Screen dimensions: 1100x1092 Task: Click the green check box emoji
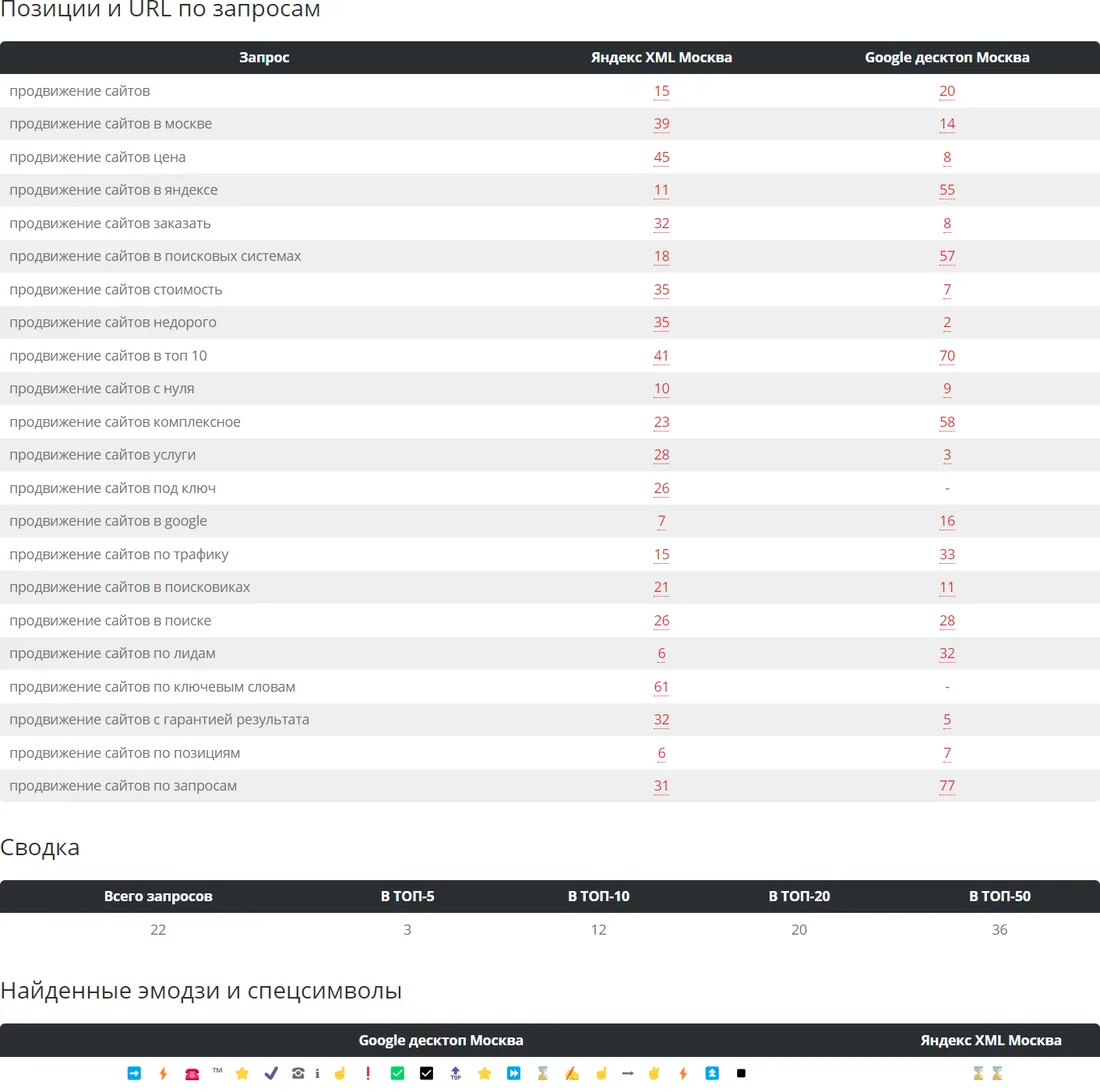[x=397, y=1073]
